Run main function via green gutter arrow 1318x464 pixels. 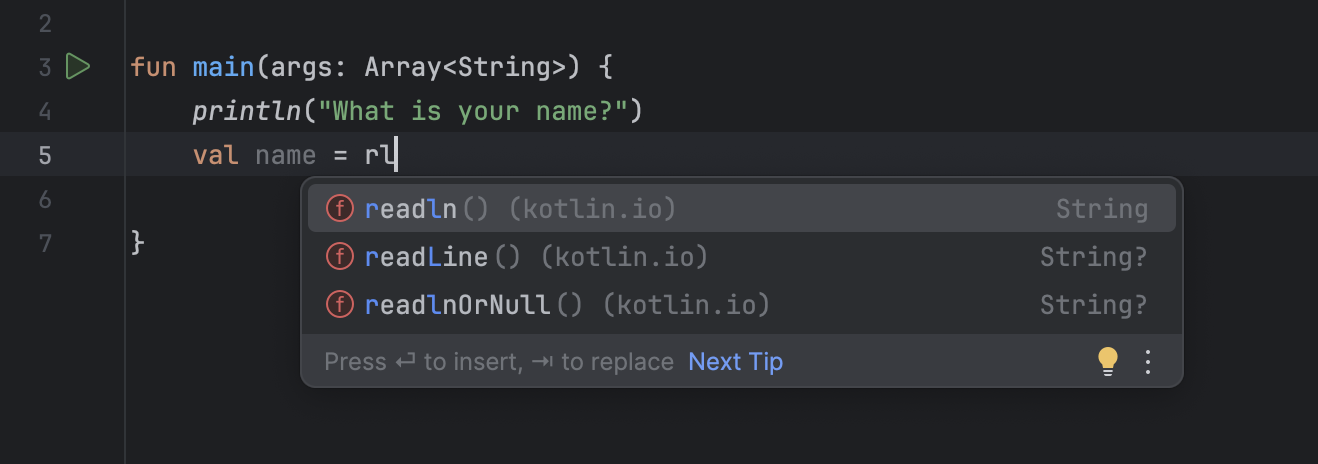coord(77,67)
